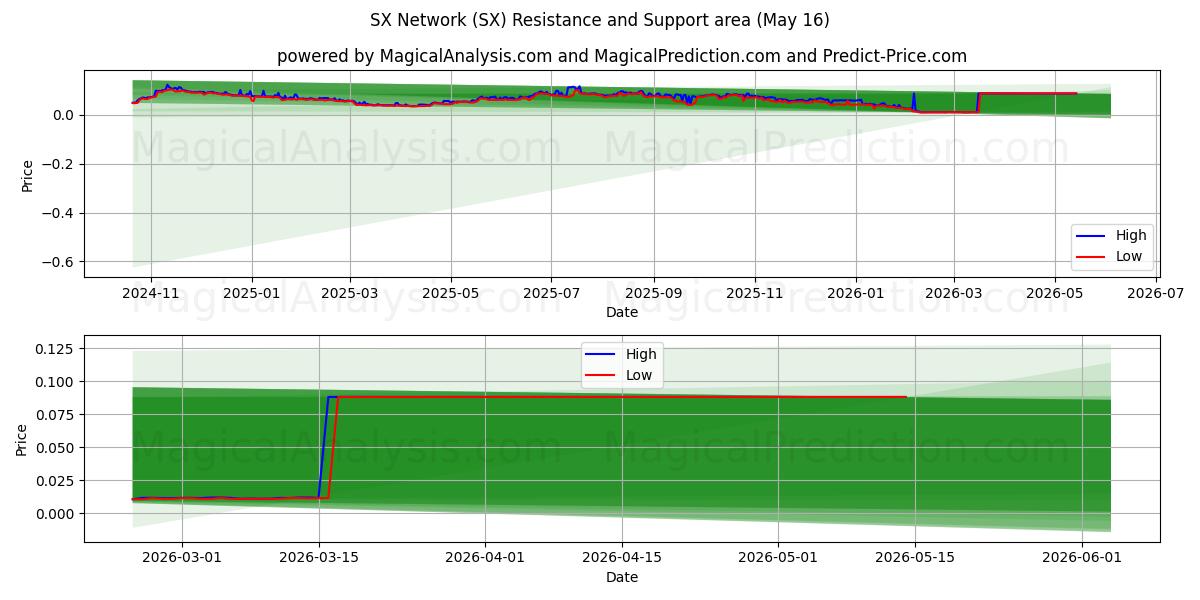Click the 'Price' axis label of bottom chart
The image size is (1200, 600).
21,440
